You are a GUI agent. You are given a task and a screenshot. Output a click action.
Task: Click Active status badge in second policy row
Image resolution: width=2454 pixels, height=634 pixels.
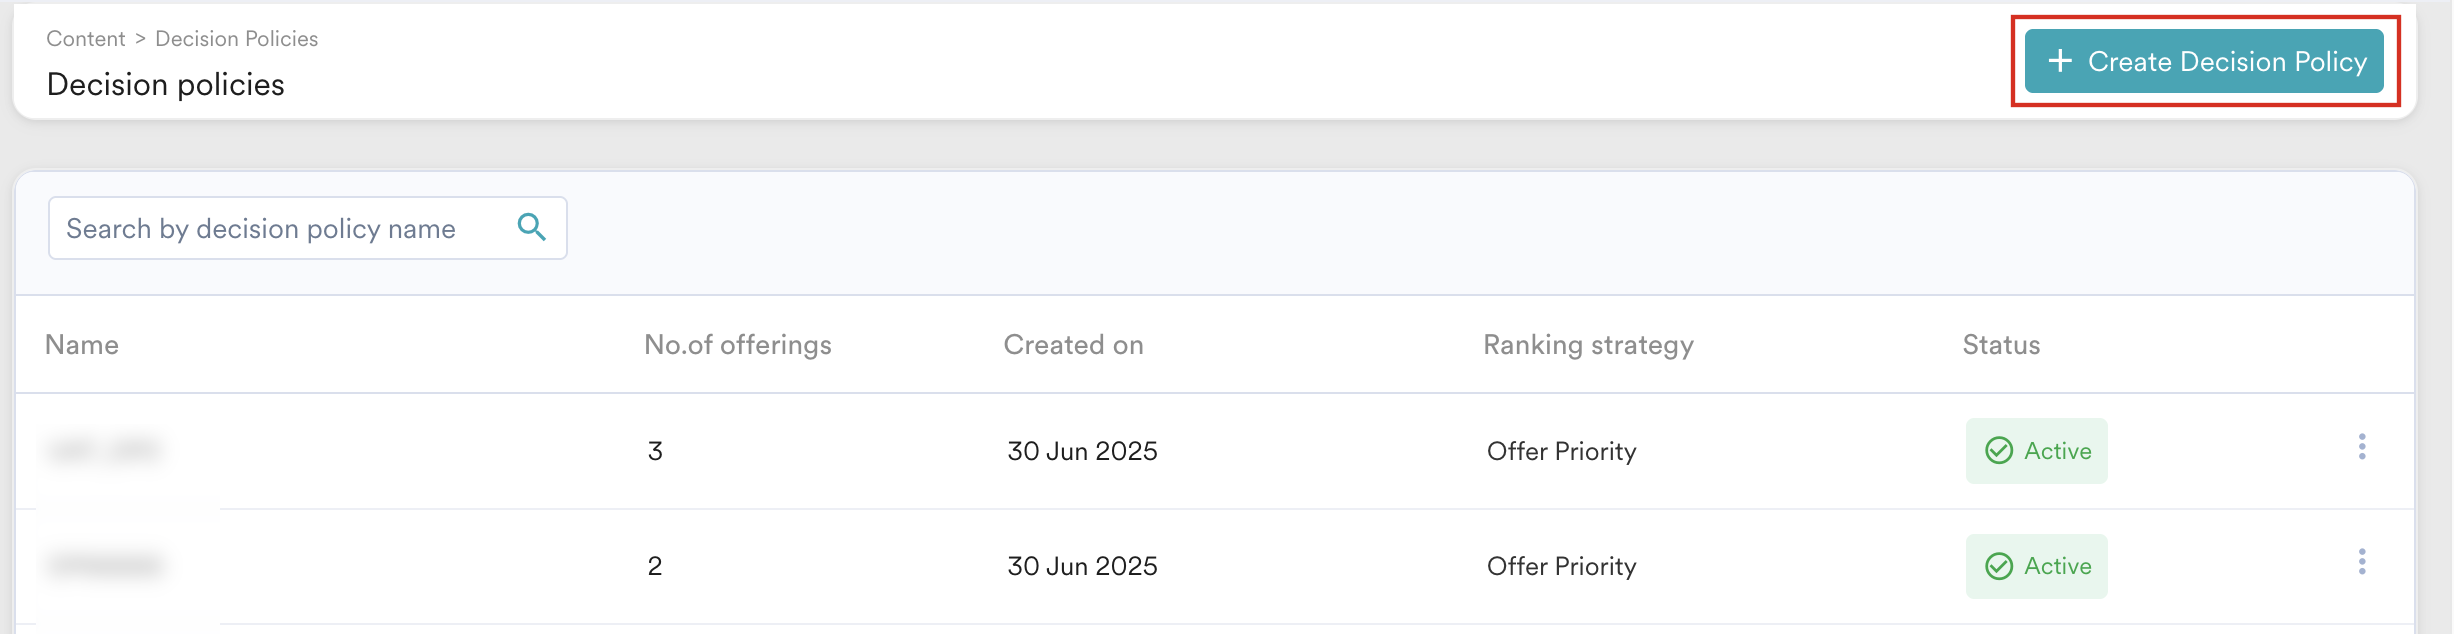[x=2037, y=566]
